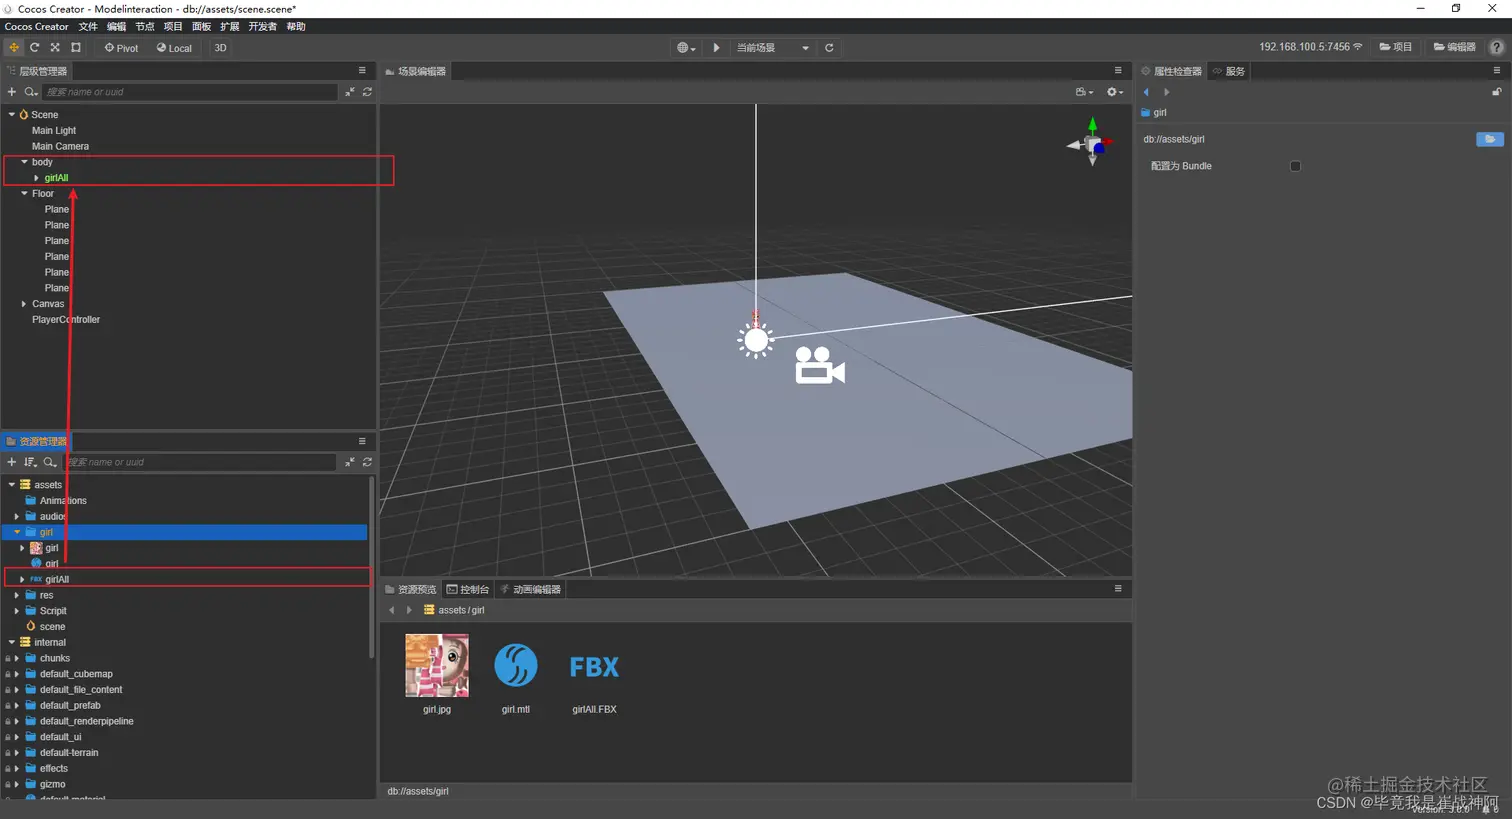This screenshot has width=1512, height=819.
Task: Open the 帮助 menu
Action: [296, 26]
